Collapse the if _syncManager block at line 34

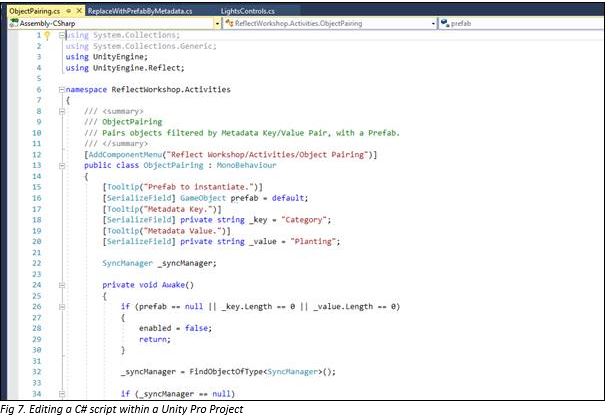pos(61,394)
